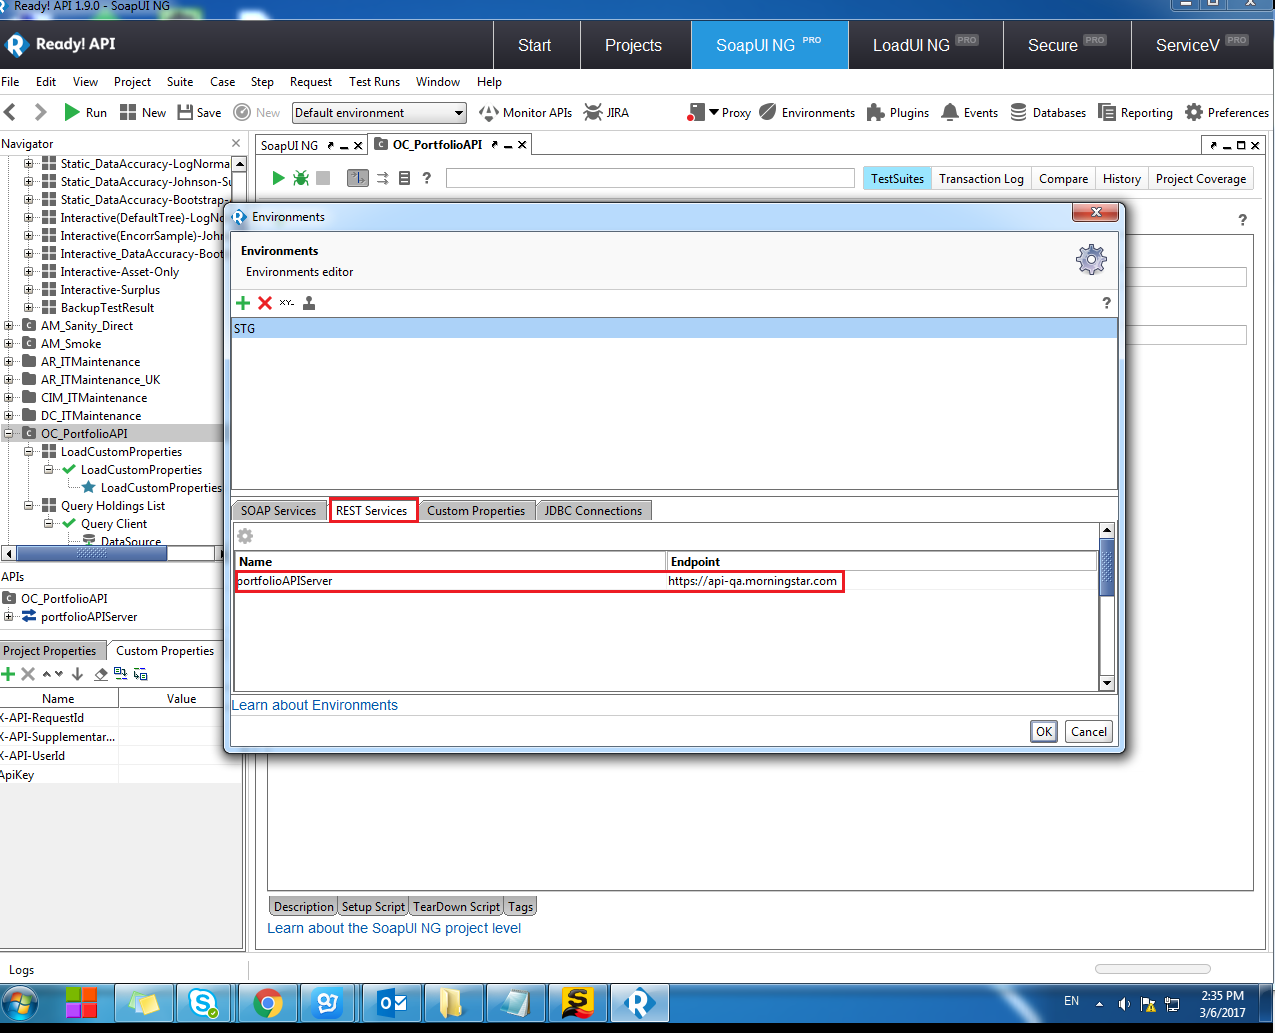Open Chrome from the Windows taskbar
The width and height of the screenshot is (1275, 1033).
pyautogui.click(x=268, y=1003)
